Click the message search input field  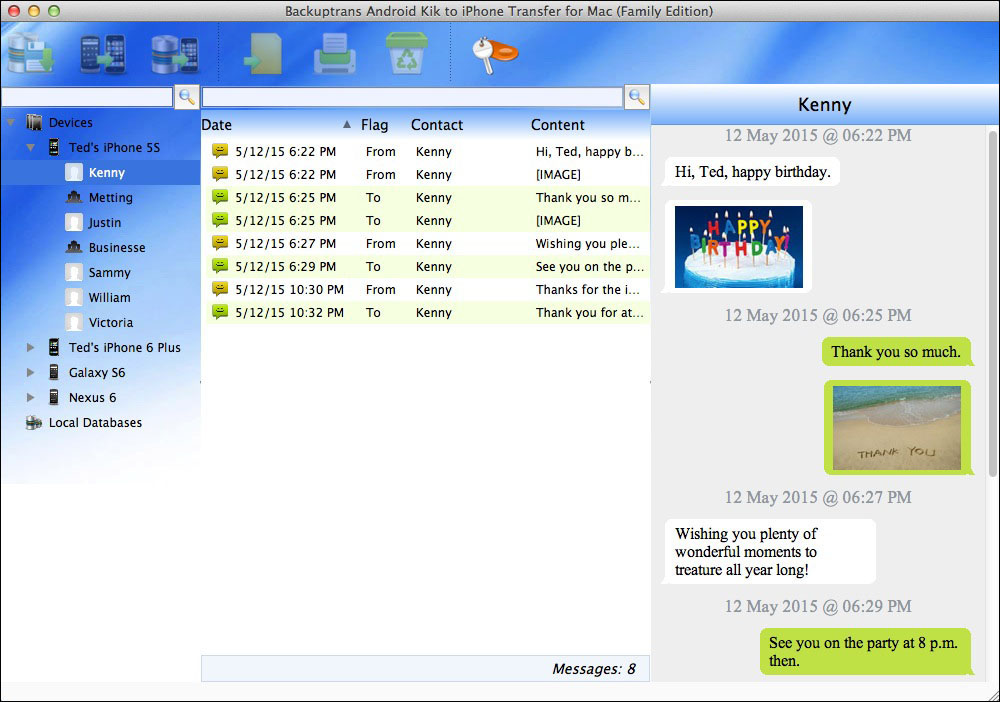(413, 97)
